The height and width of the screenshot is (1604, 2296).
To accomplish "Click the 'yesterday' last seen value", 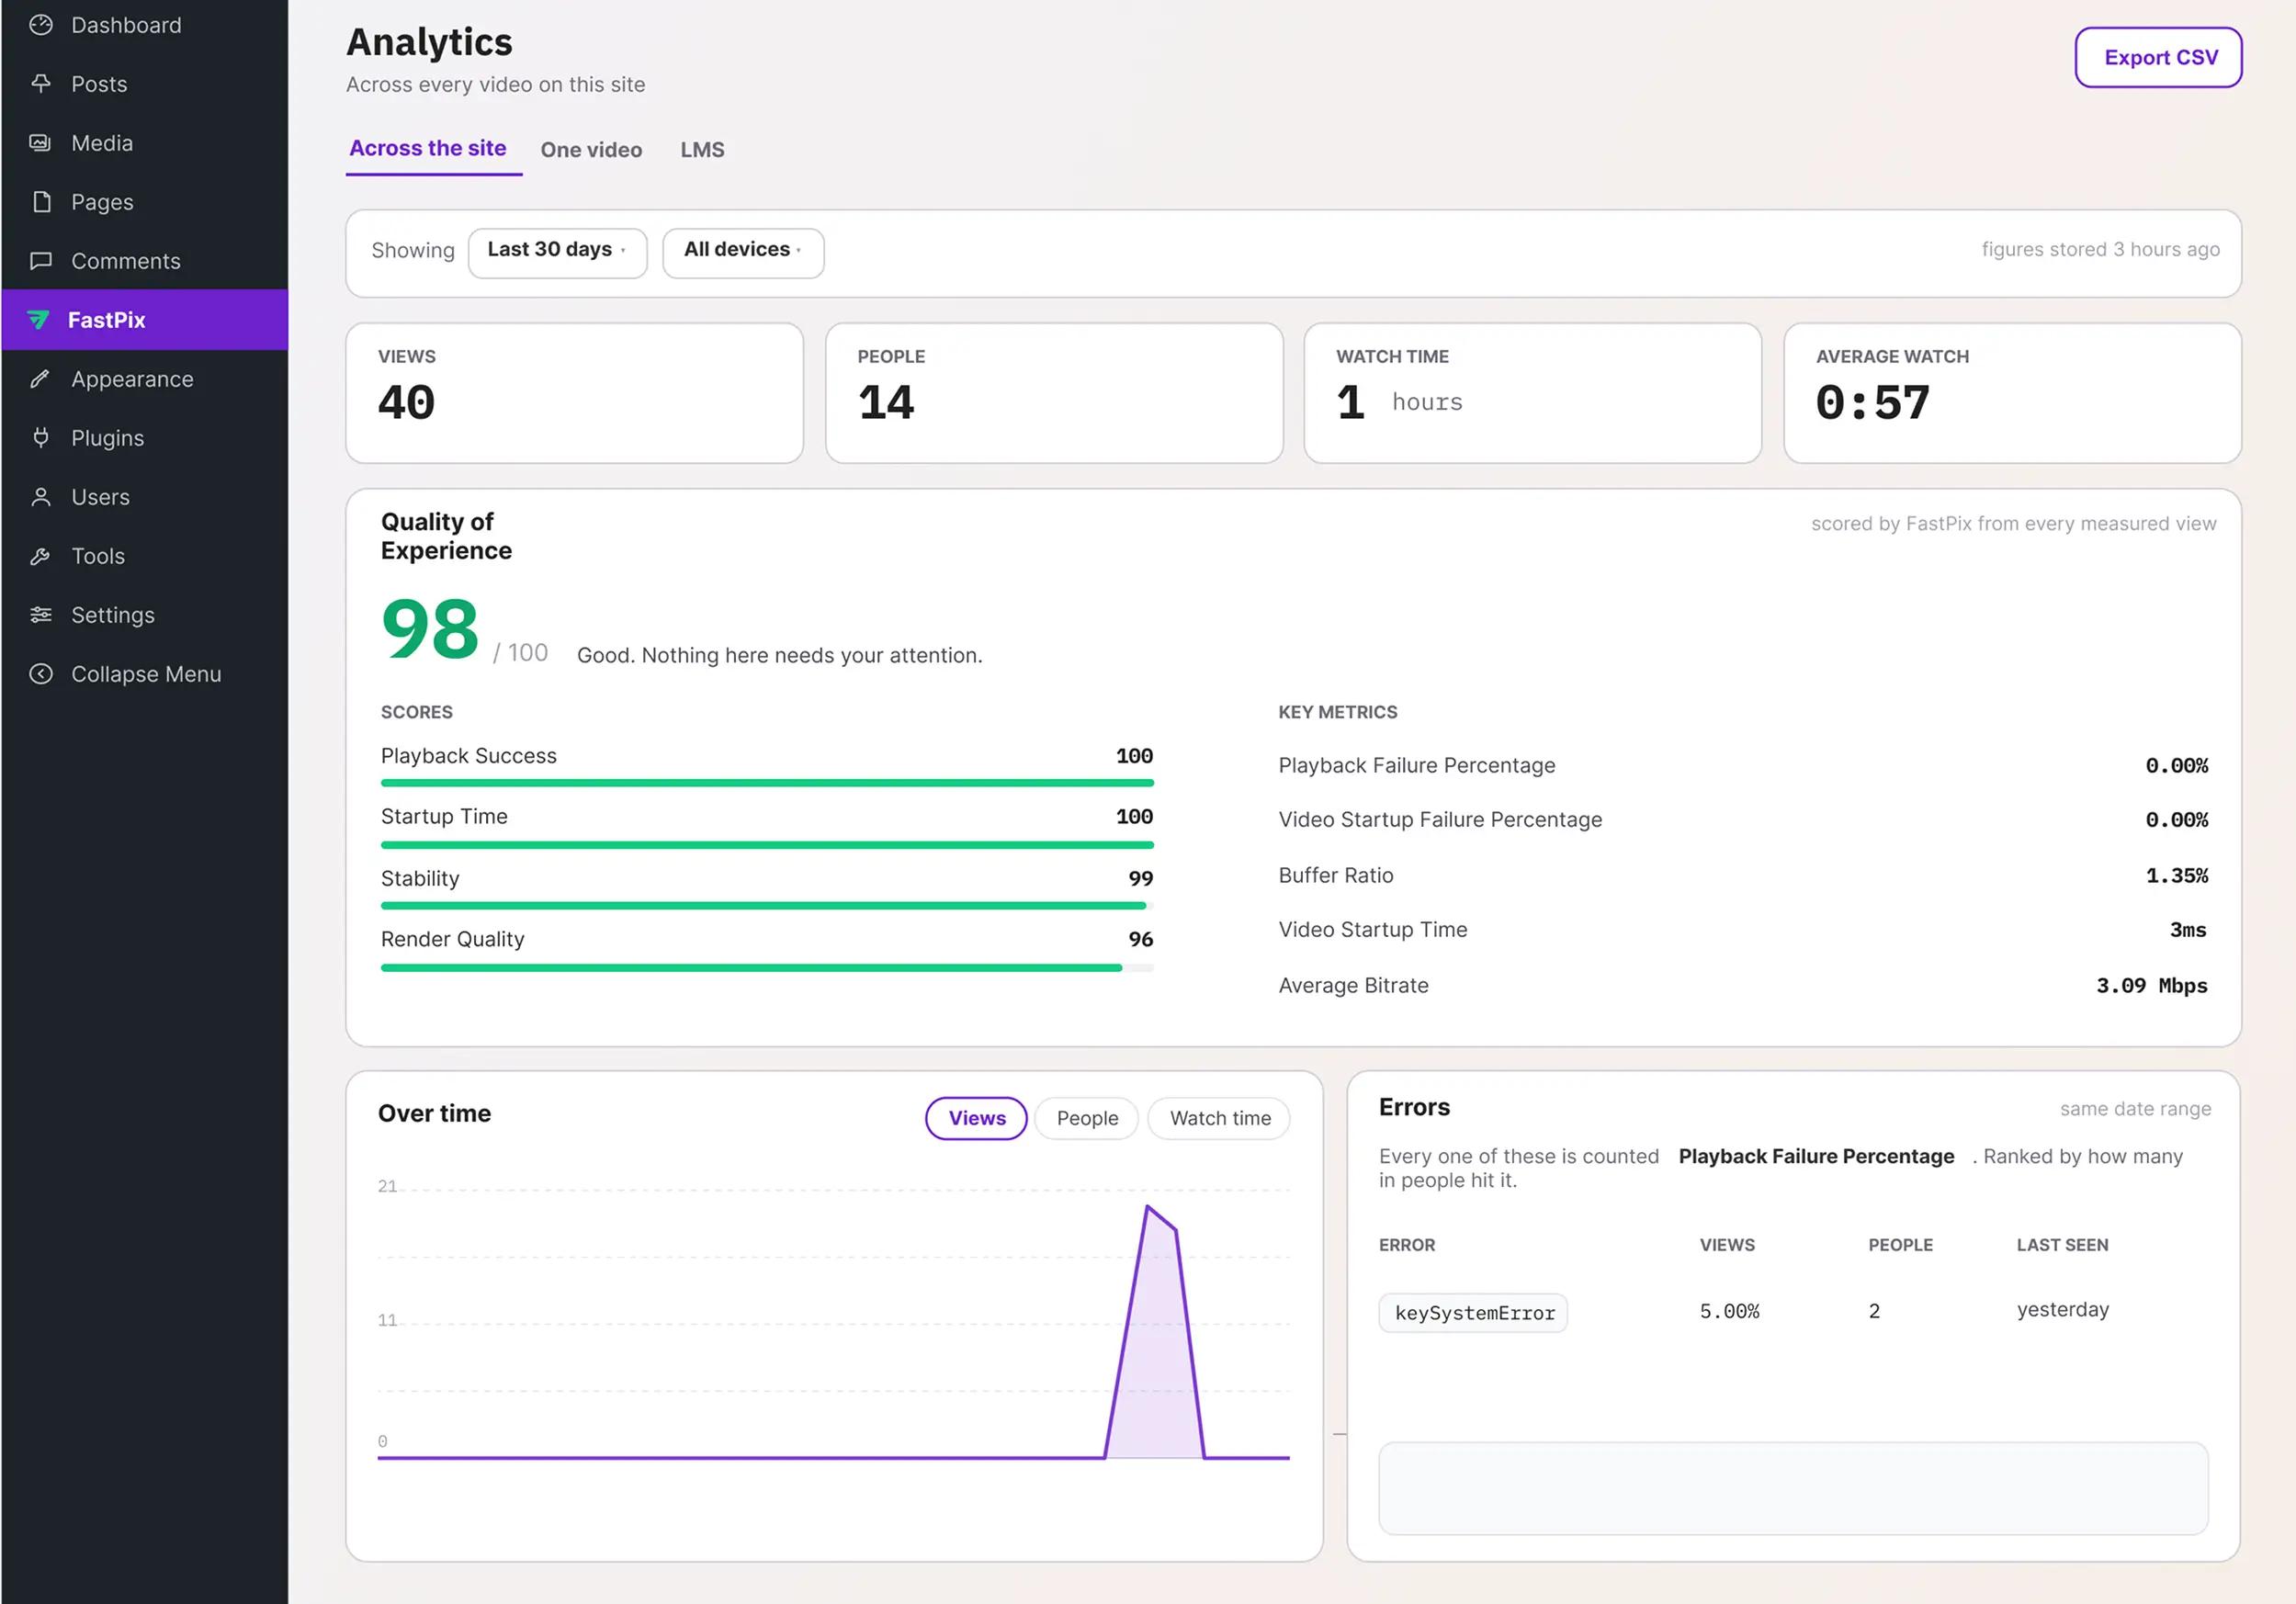I will click(x=2062, y=1310).
